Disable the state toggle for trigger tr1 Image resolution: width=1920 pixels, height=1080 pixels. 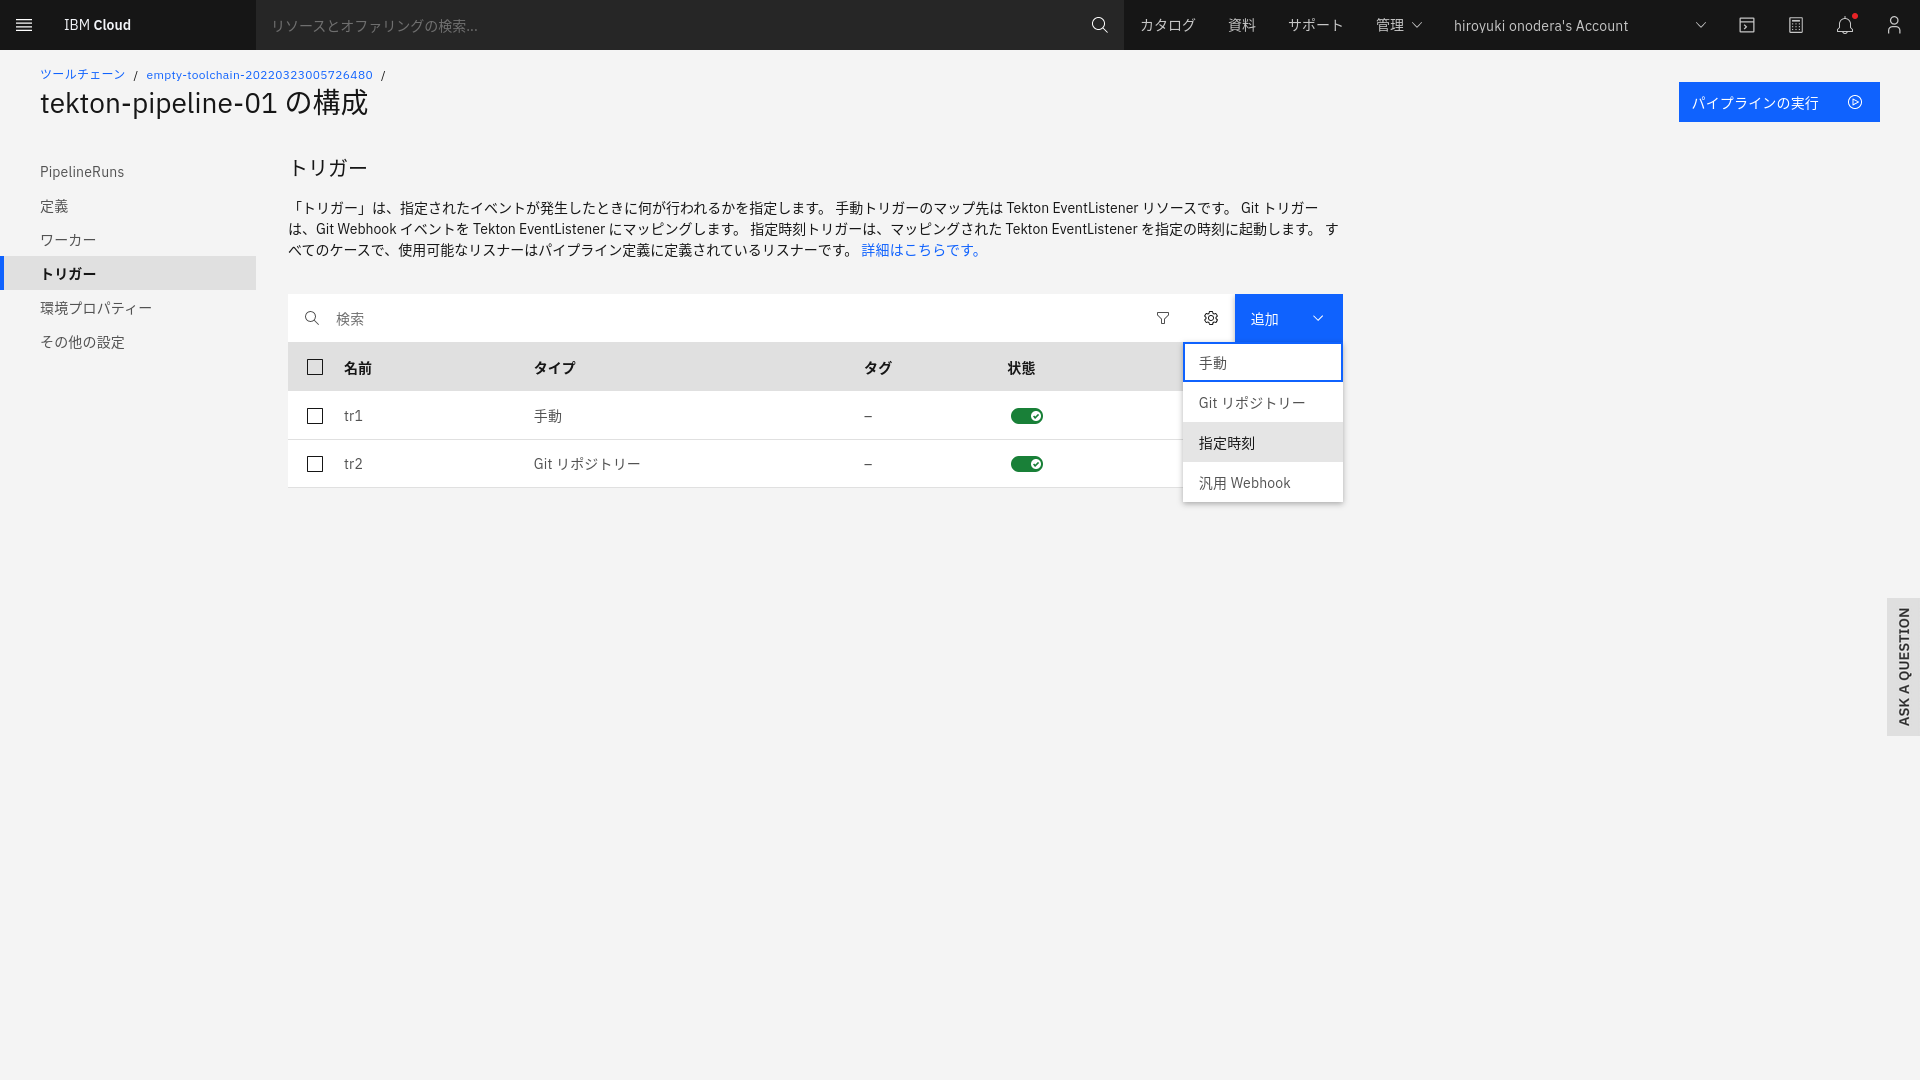pyautogui.click(x=1027, y=416)
